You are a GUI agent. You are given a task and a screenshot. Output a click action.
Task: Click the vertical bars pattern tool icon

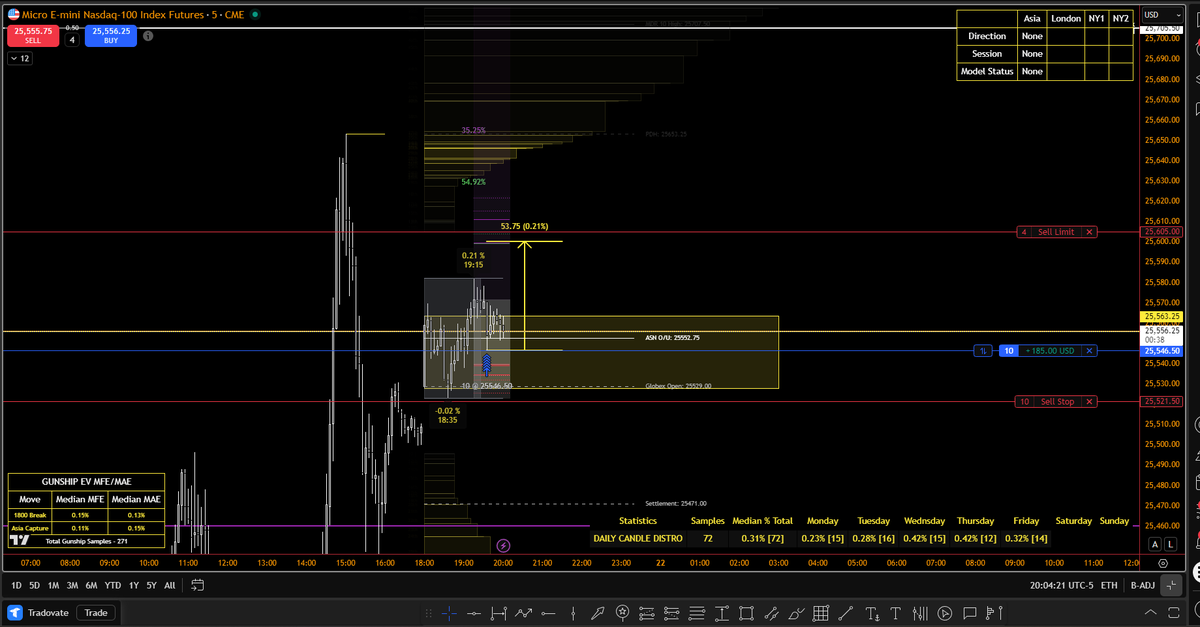click(920, 613)
